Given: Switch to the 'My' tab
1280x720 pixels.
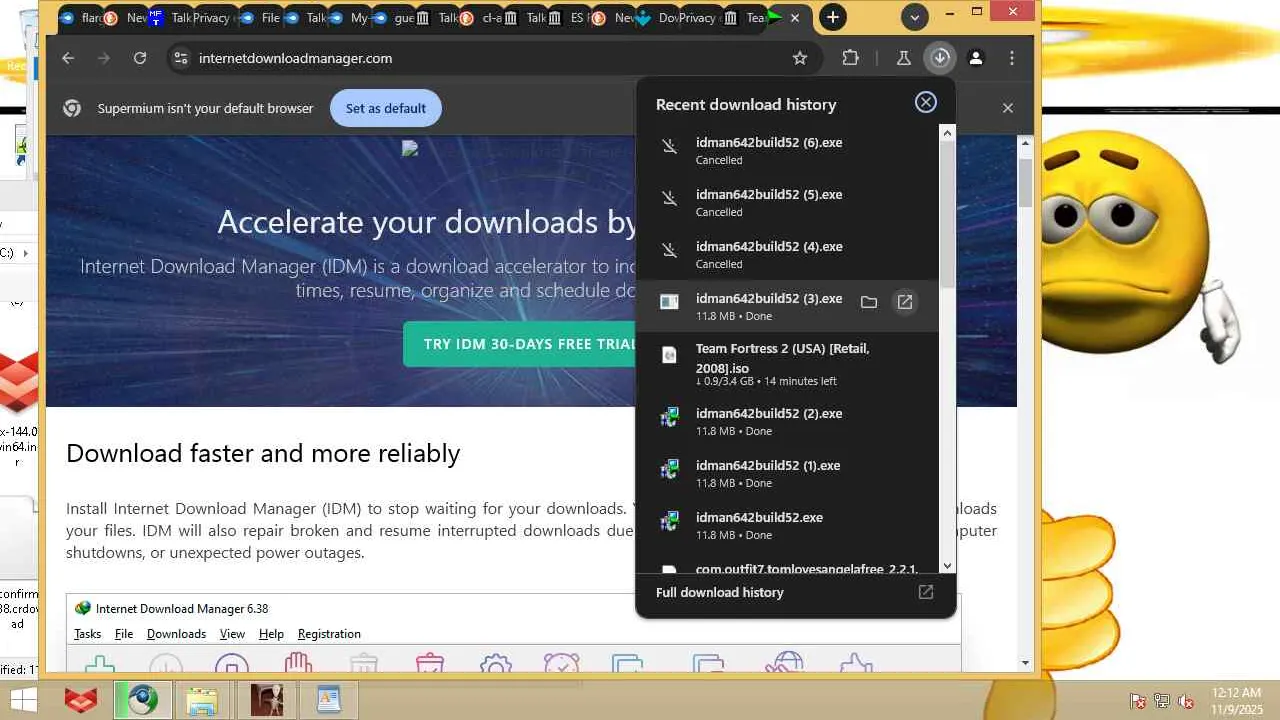Looking at the screenshot, I should (x=351, y=17).
